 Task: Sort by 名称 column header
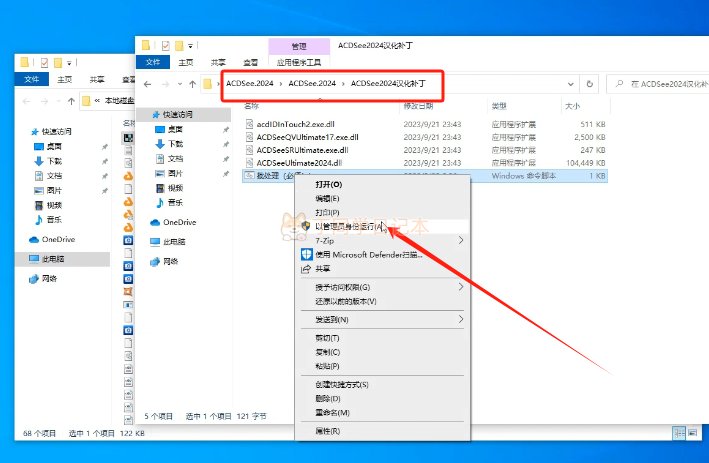[x=251, y=106]
